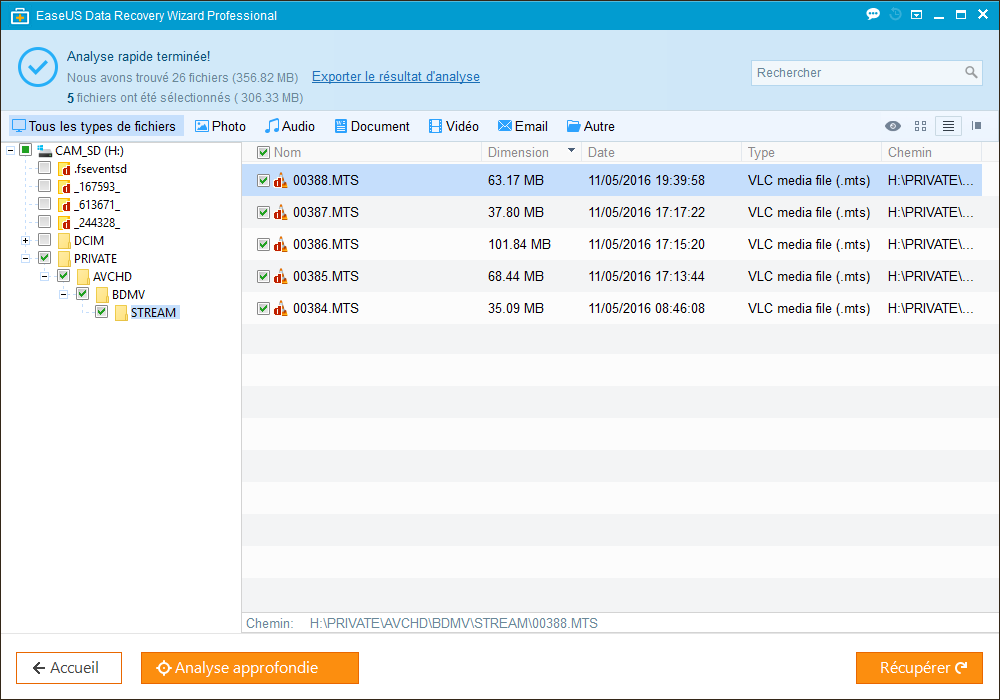
Task: Uncheck the 00387.MTS file checkbox
Action: coord(263,213)
